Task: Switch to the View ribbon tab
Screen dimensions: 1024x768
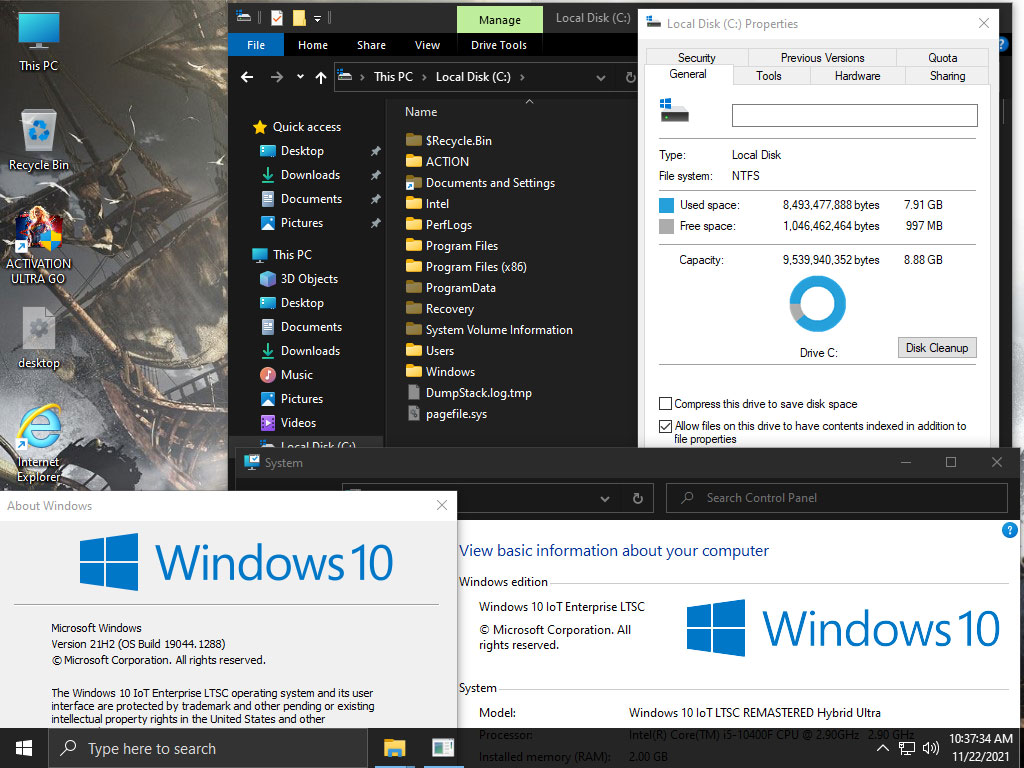Action: [427, 45]
